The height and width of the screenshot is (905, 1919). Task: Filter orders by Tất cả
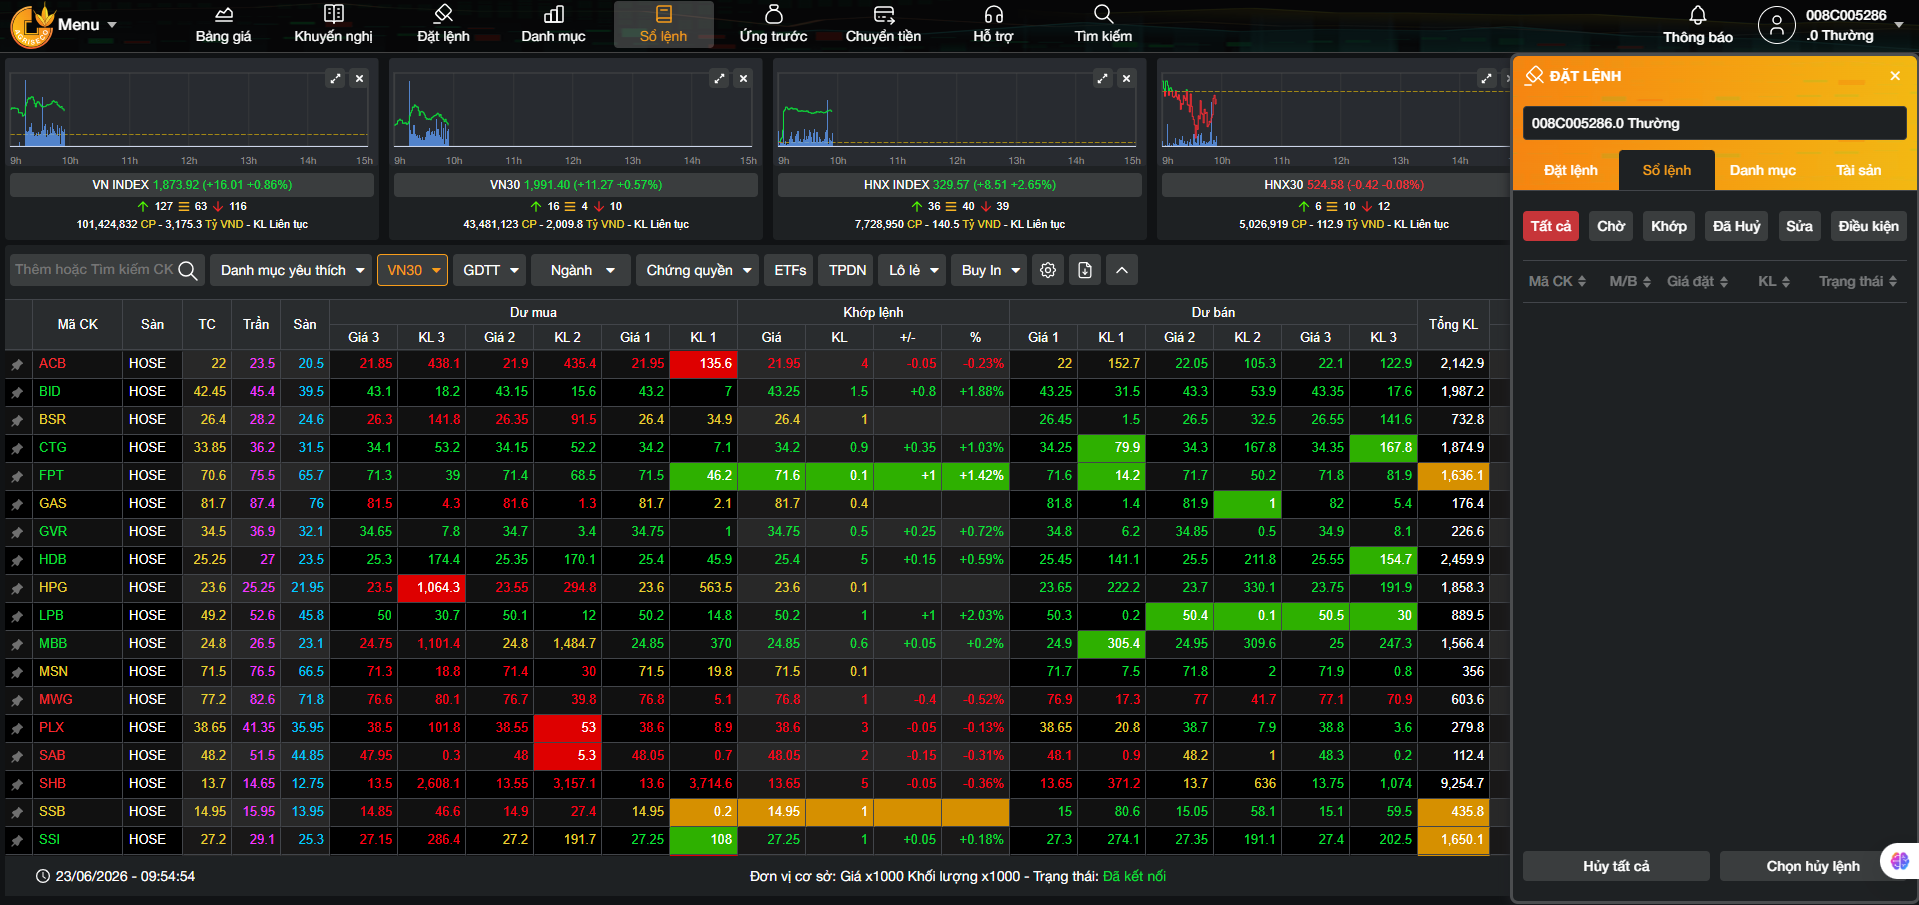click(1550, 226)
